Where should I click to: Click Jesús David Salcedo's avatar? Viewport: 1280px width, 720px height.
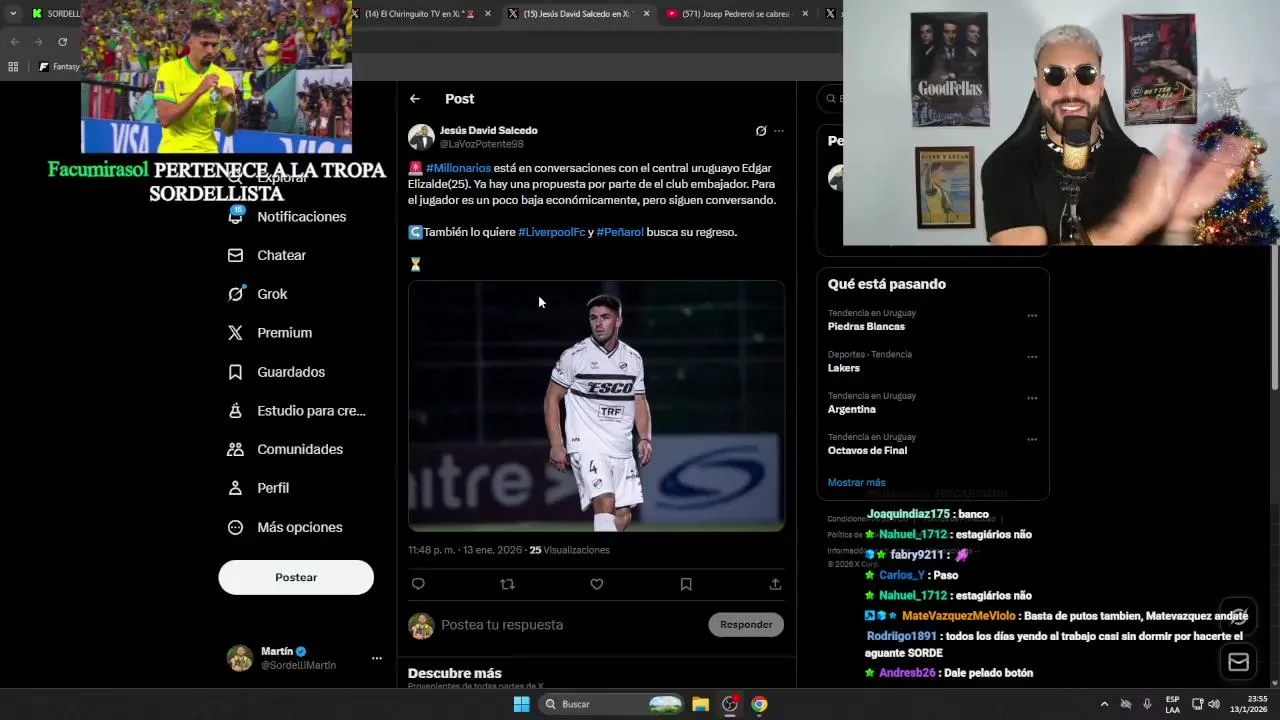421,137
